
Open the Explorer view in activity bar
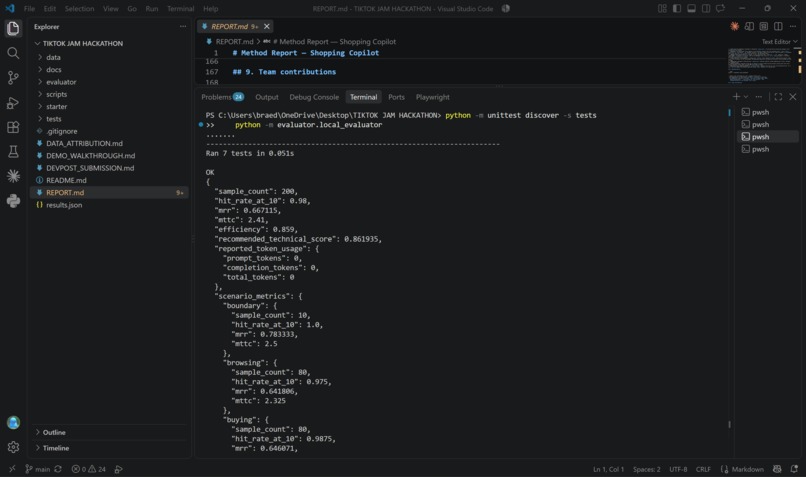click(13, 28)
